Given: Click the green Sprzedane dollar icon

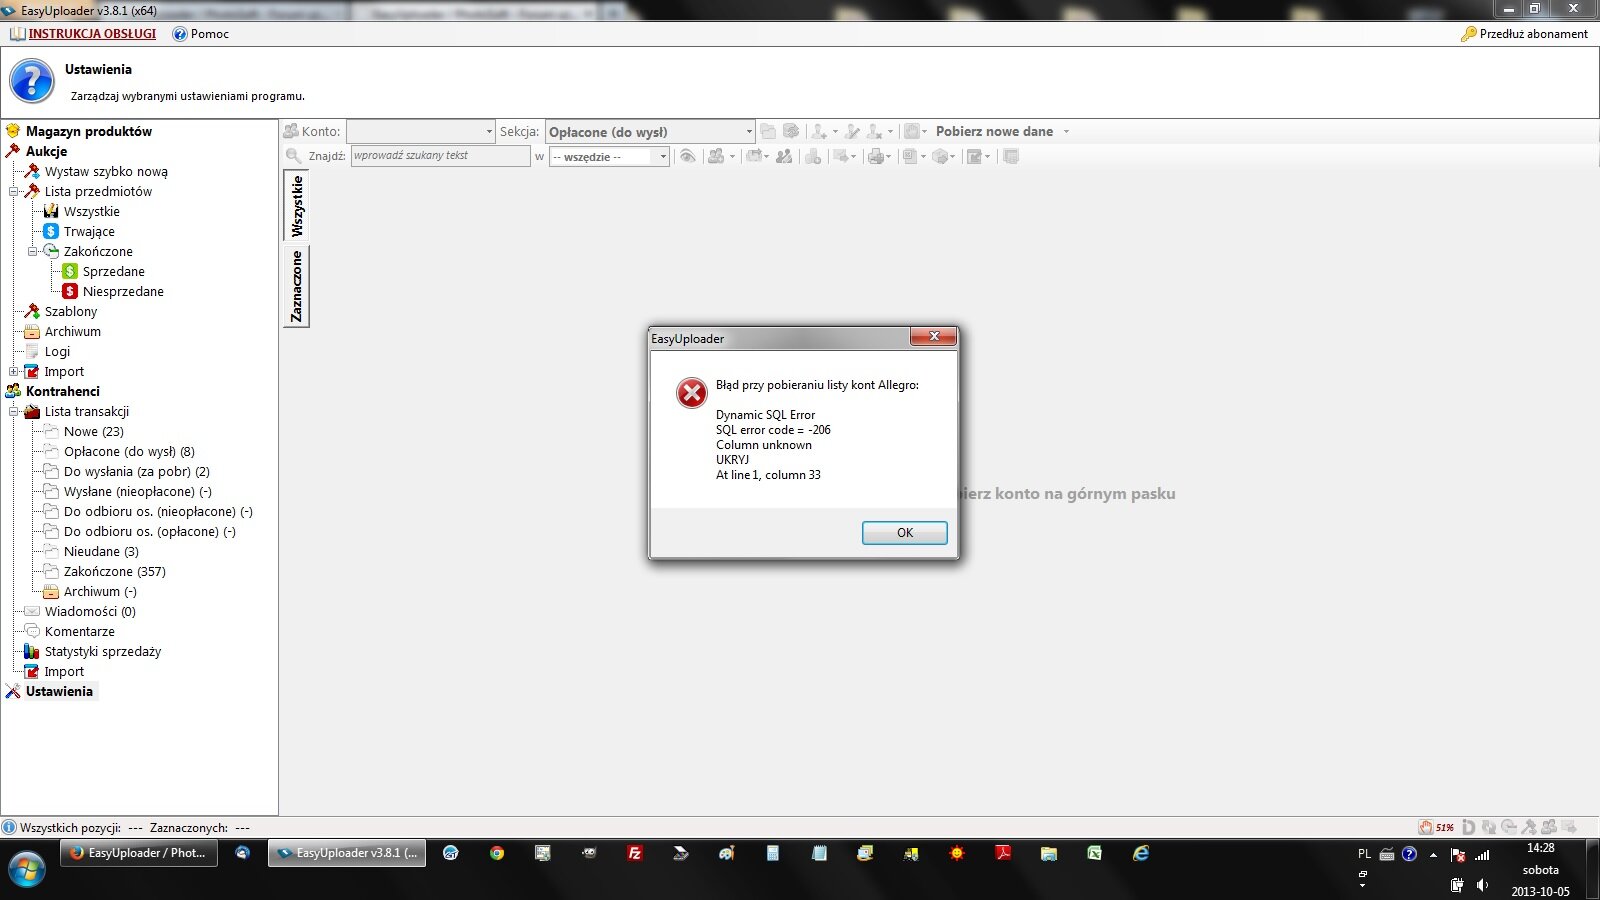Looking at the screenshot, I should click(x=70, y=271).
